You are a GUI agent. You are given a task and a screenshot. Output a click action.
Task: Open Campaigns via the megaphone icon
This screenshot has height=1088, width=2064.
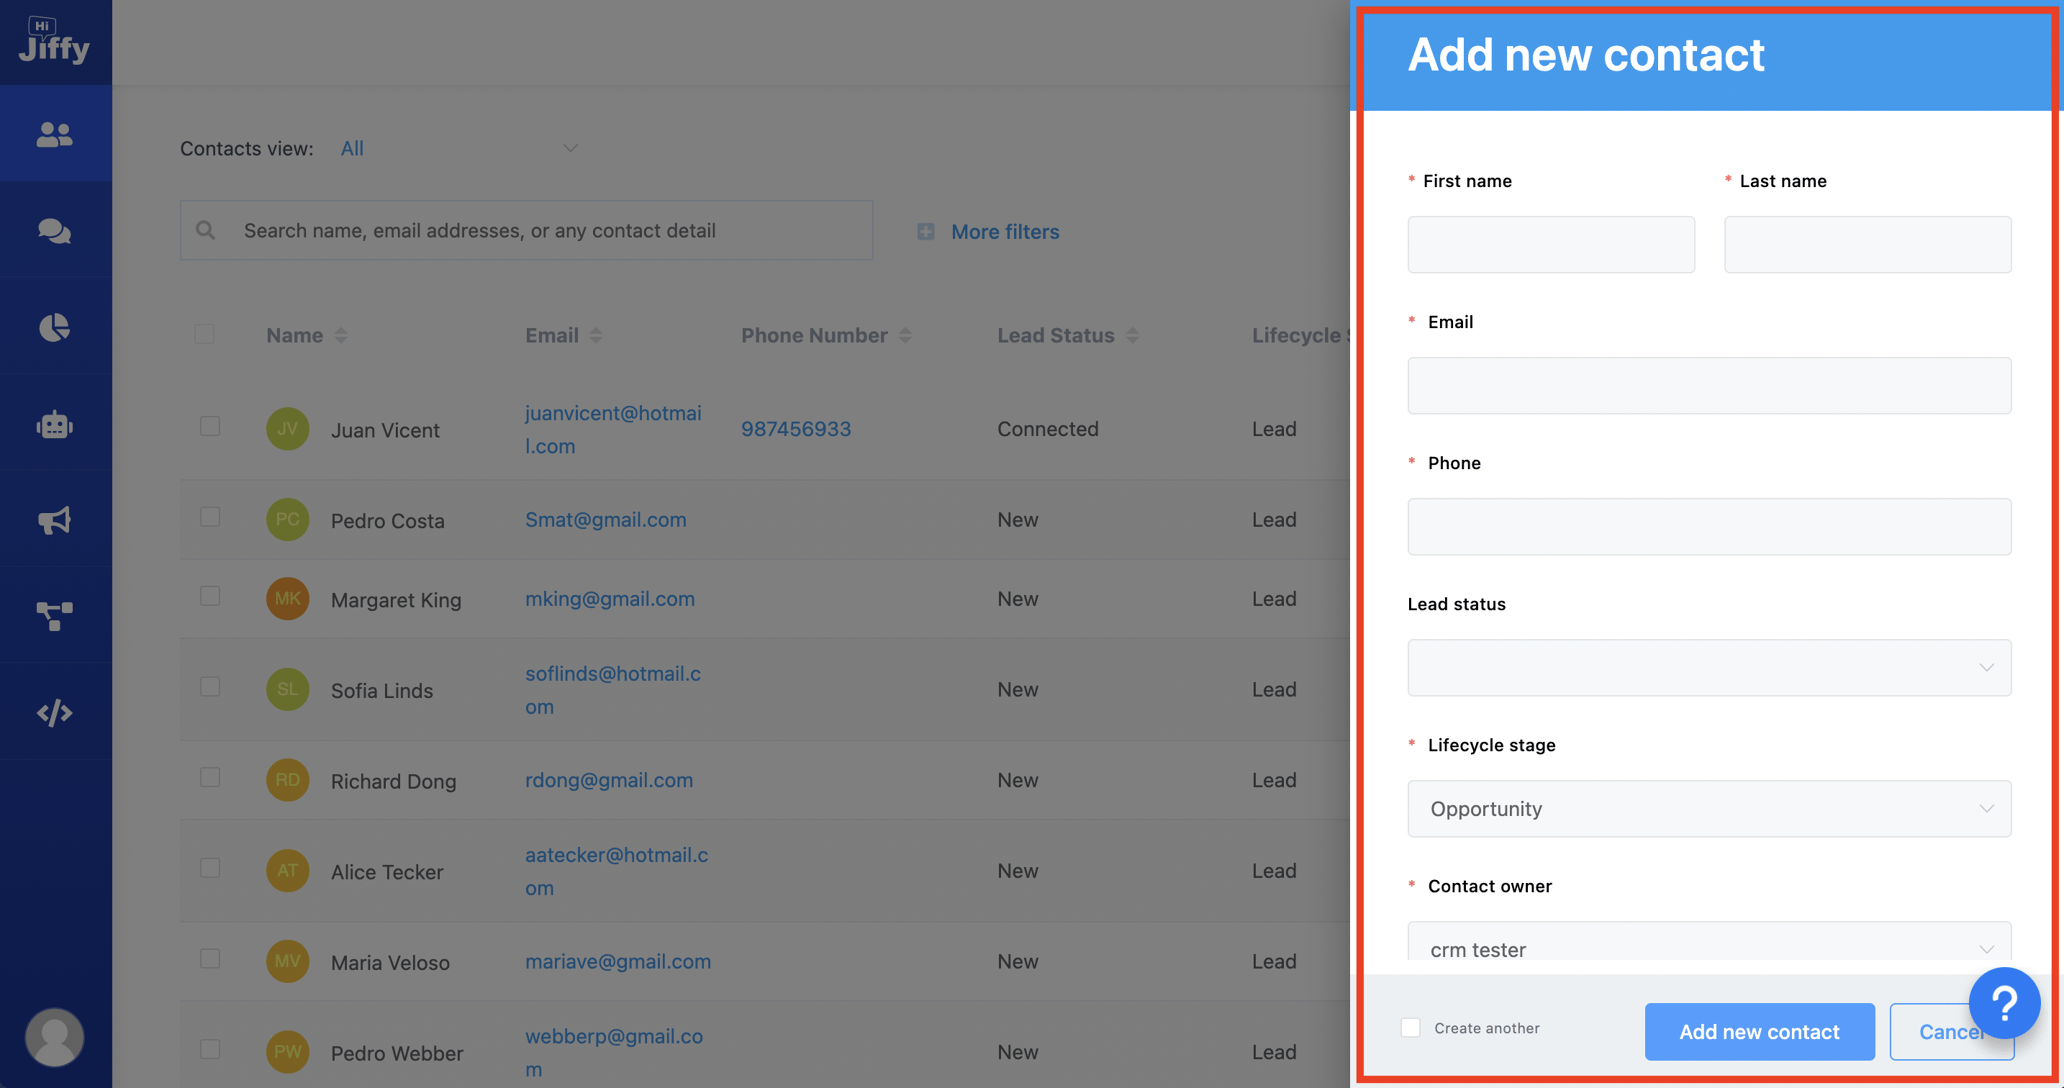click(x=55, y=518)
